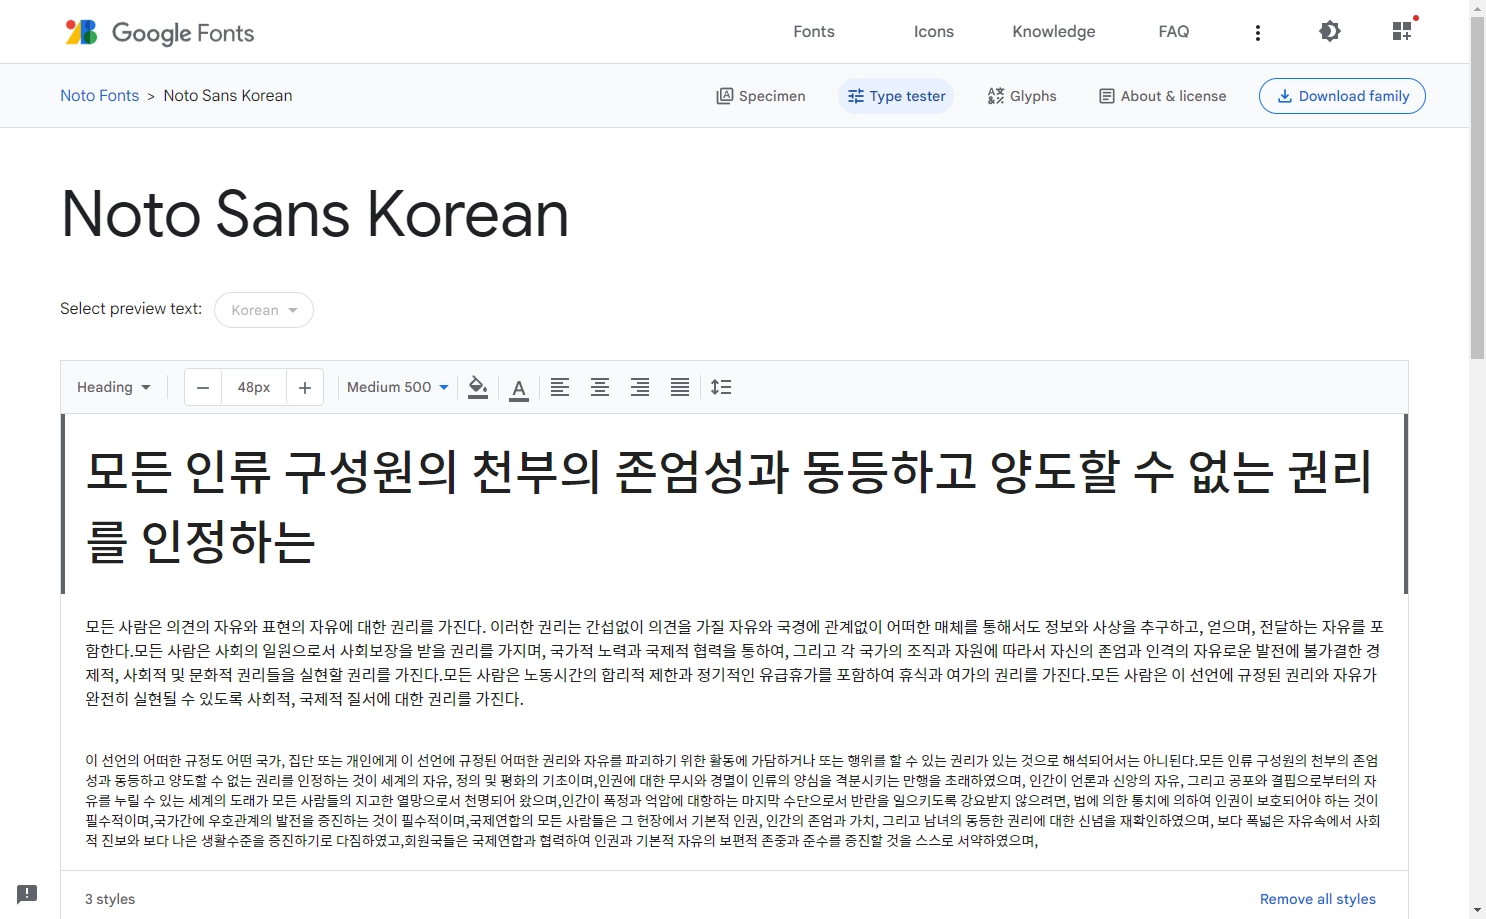This screenshot has width=1486, height=919.
Task: Click the Type tester sliders icon
Action: (856, 96)
